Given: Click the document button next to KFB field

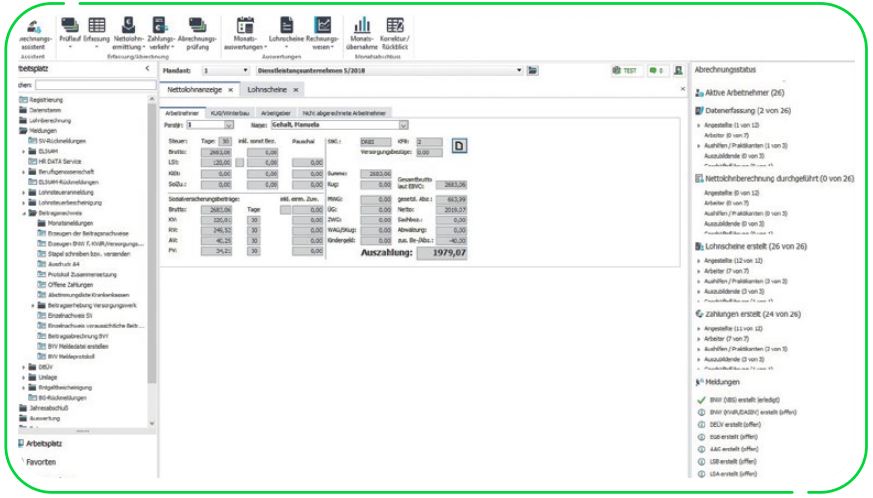Looking at the screenshot, I should [461, 147].
